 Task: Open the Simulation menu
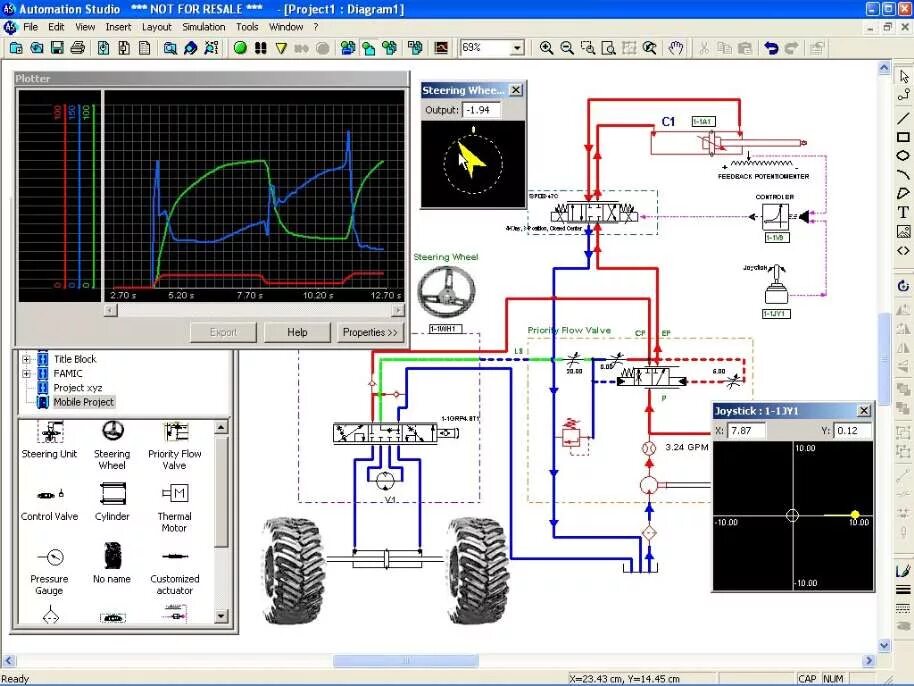(x=203, y=27)
